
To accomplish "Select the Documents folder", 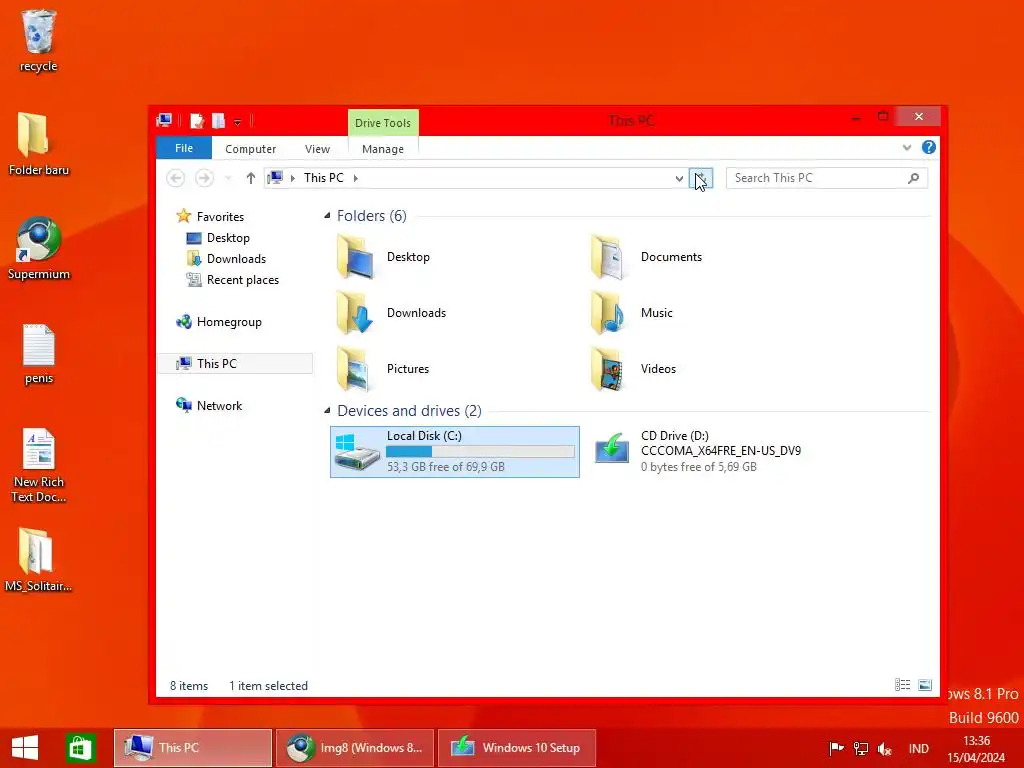I will point(647,257).
